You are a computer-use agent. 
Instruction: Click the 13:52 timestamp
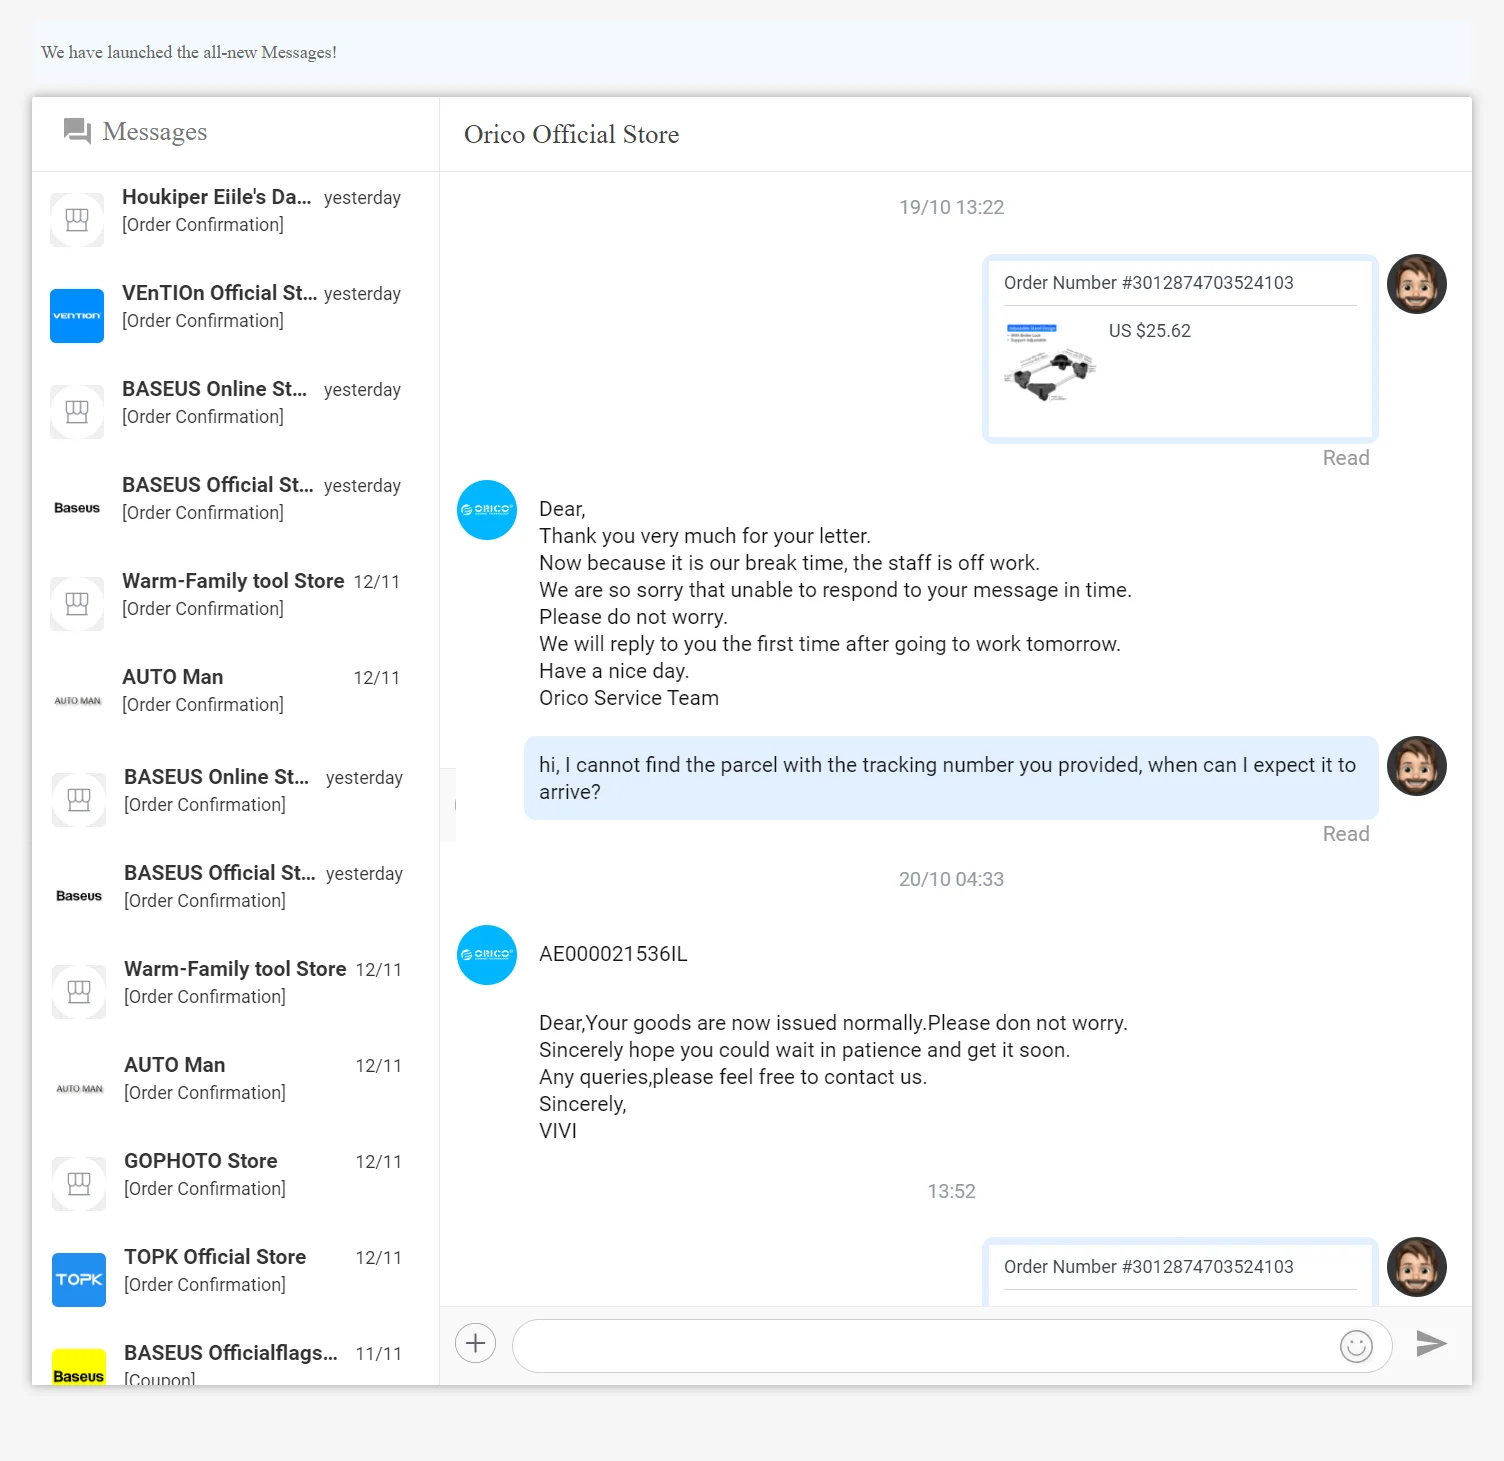pyautogui.click(x=951, y=1191)
